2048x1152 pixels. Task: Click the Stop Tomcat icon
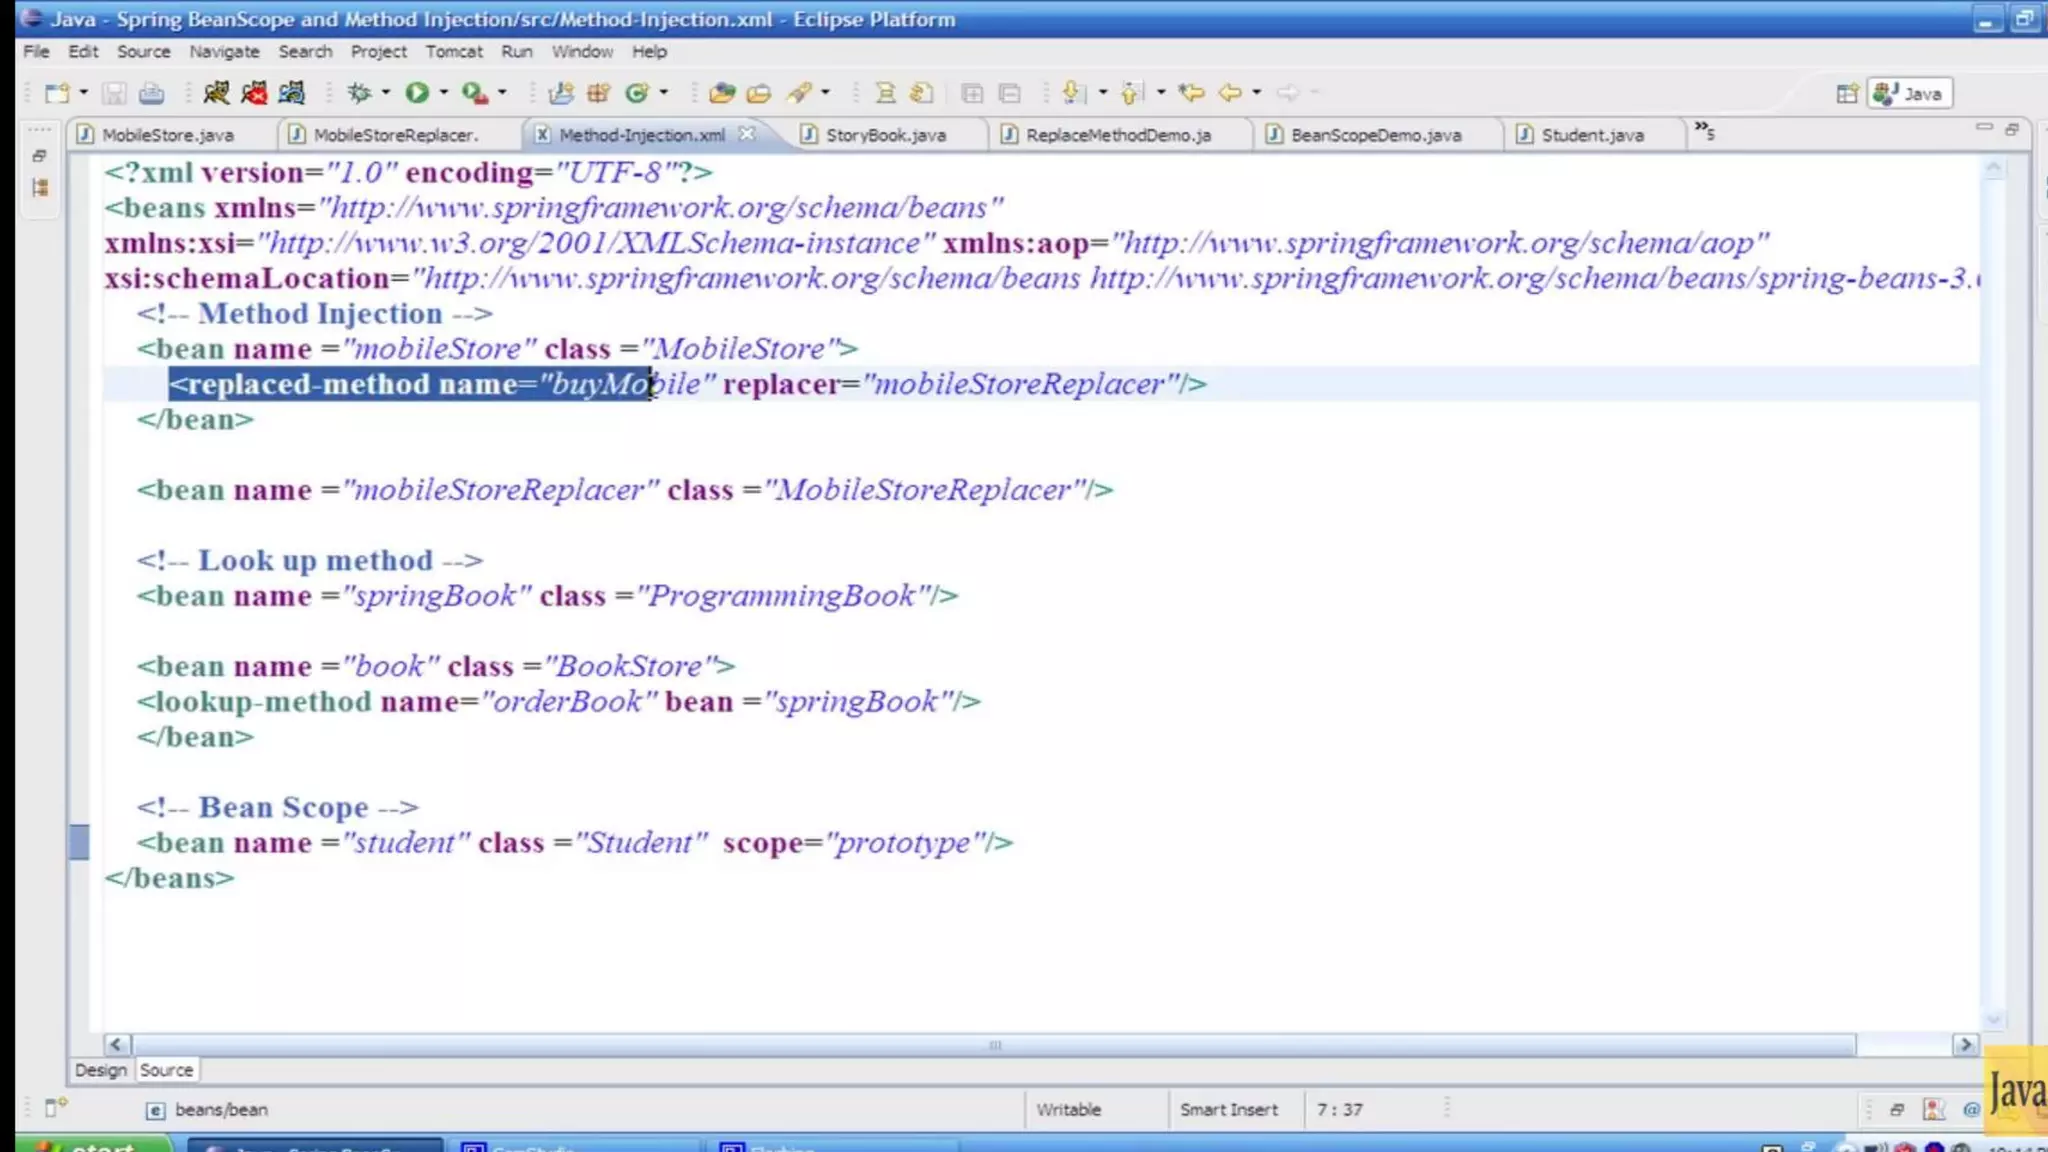[254, 93]
